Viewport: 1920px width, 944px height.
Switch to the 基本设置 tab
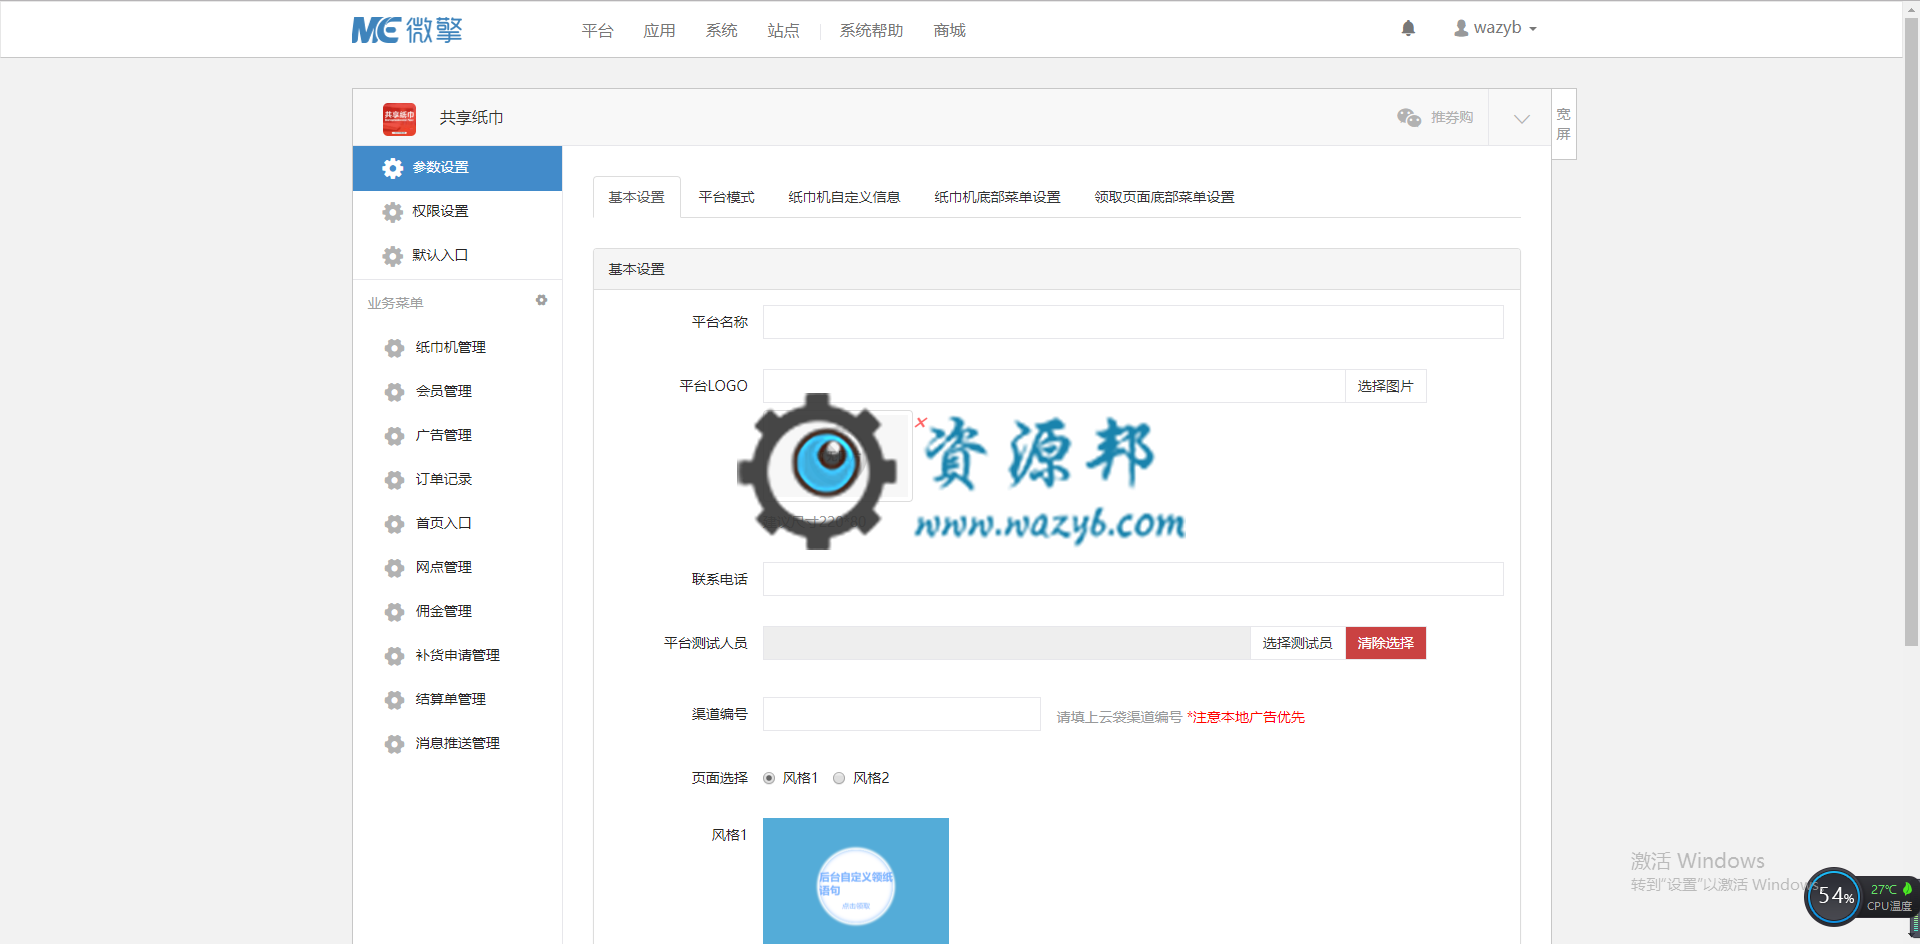tap(637, 197)
